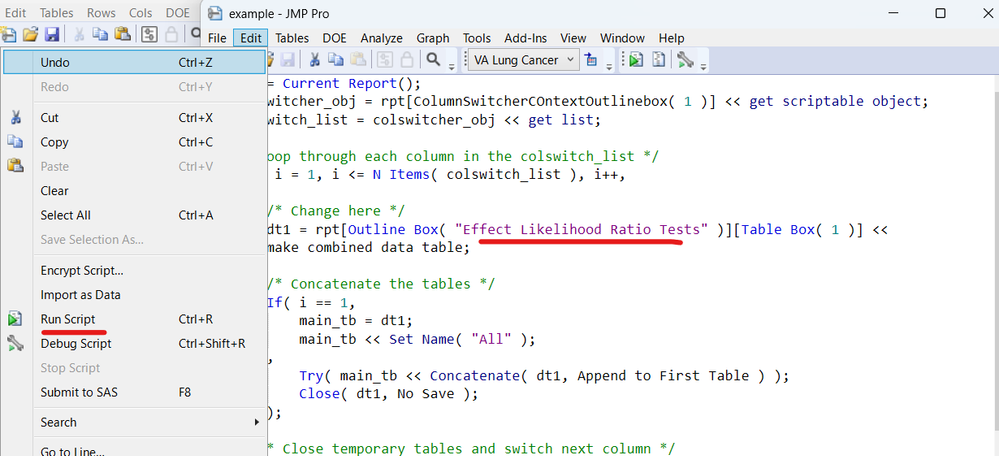The image size is (999, 456).
Task: Click the "Effect Likelihood Ratio Tests" string in code
Action: (582, 229)
